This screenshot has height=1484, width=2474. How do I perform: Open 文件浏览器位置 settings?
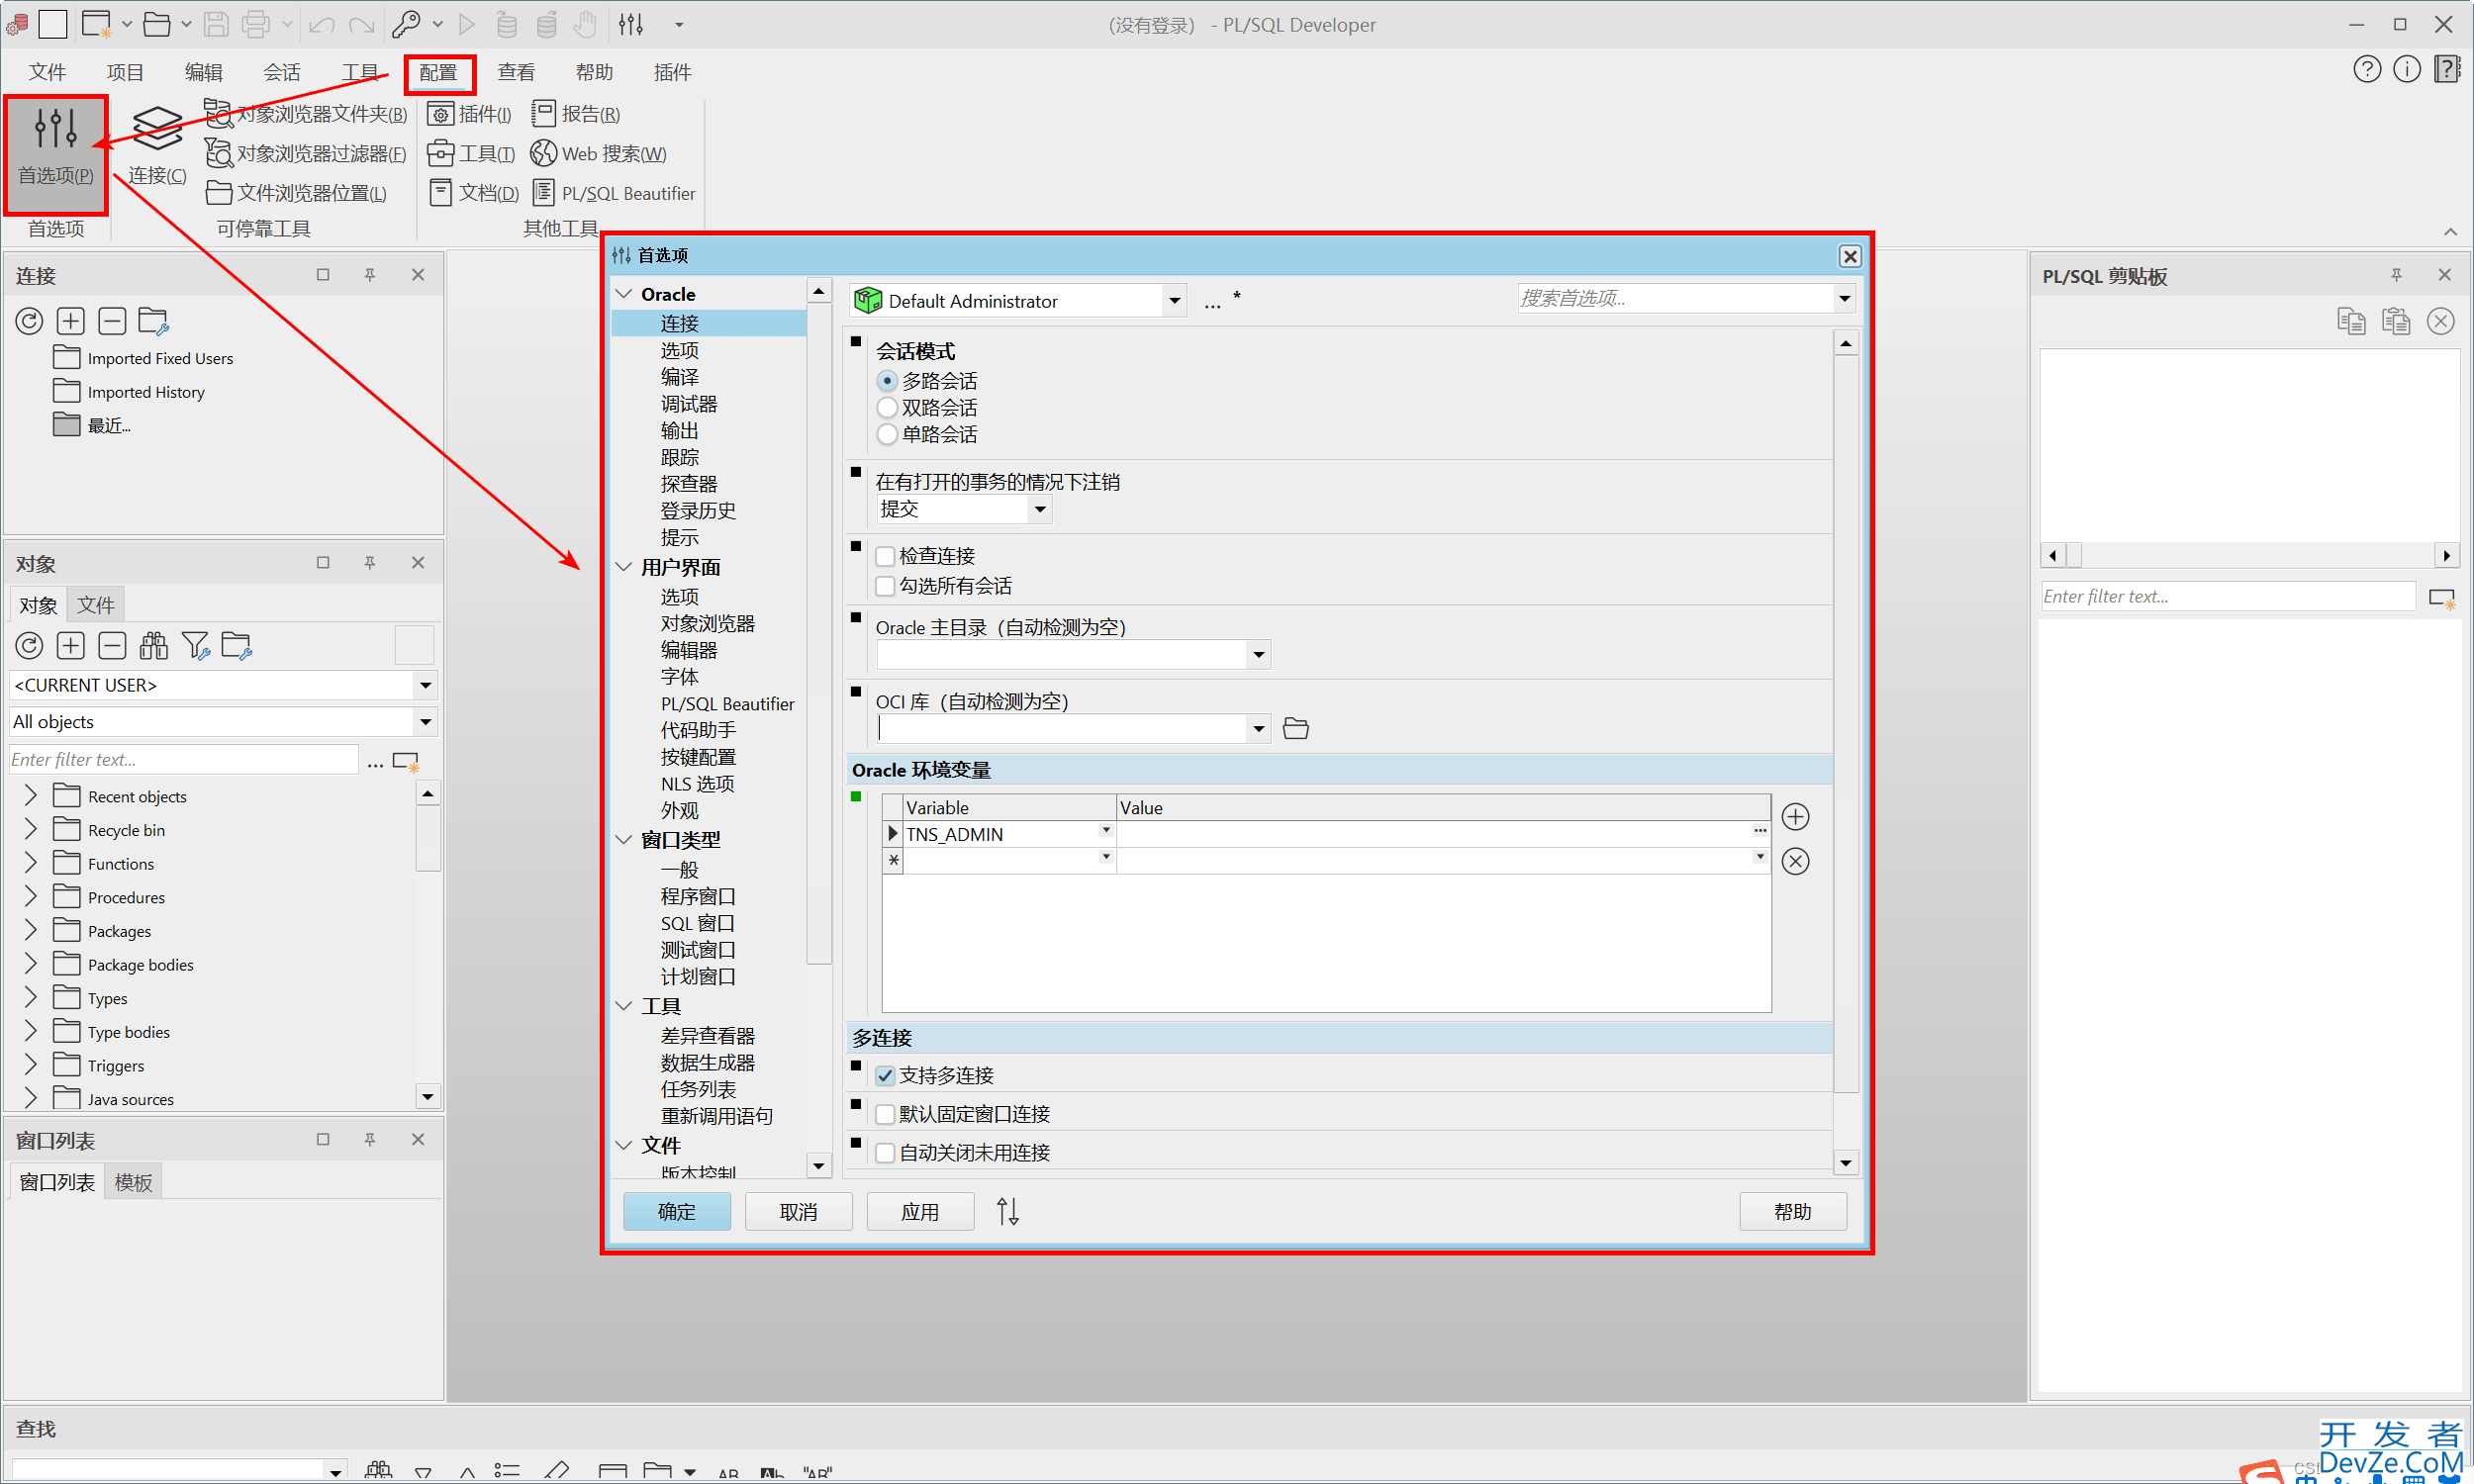[296, 193]
